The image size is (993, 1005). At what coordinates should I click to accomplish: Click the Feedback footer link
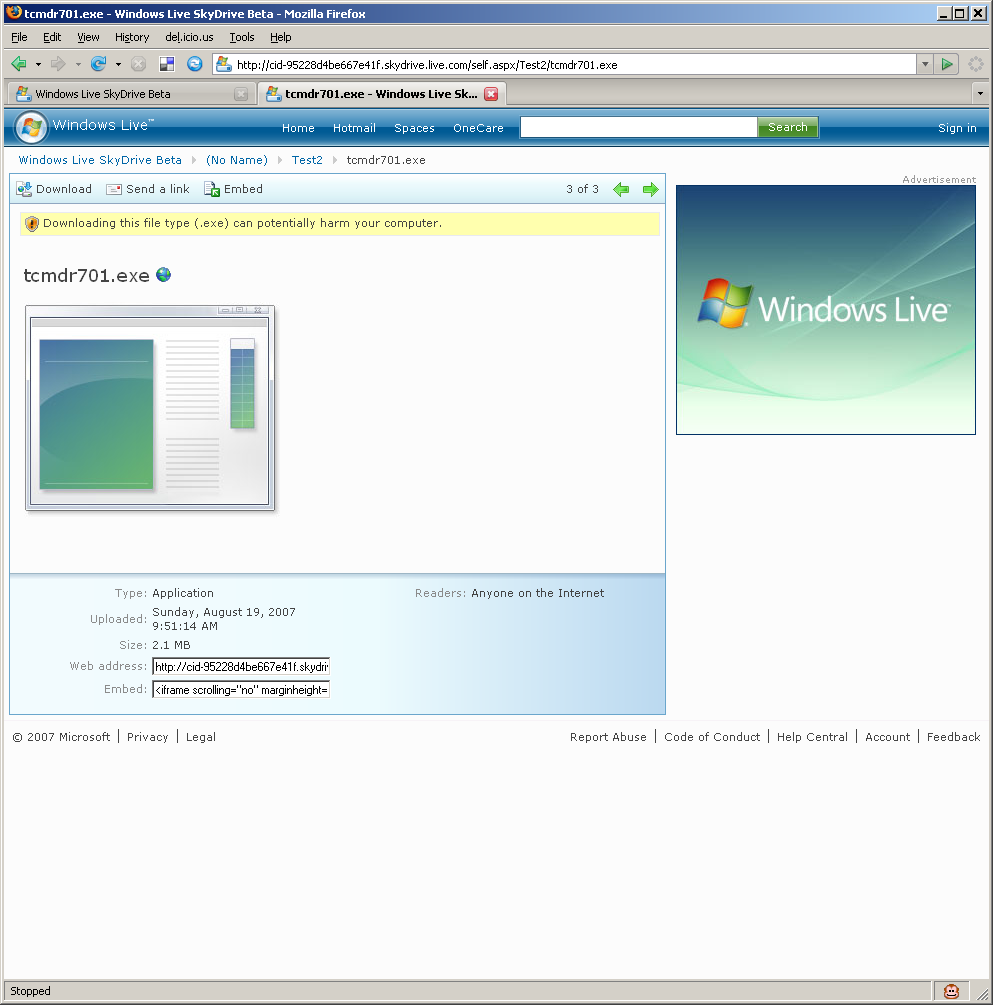tap(953, 737)
